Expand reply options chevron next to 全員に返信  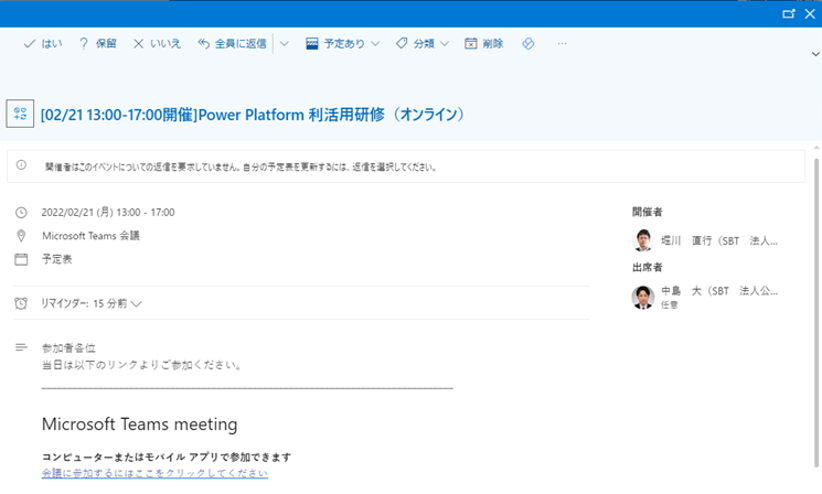(284, 44)
